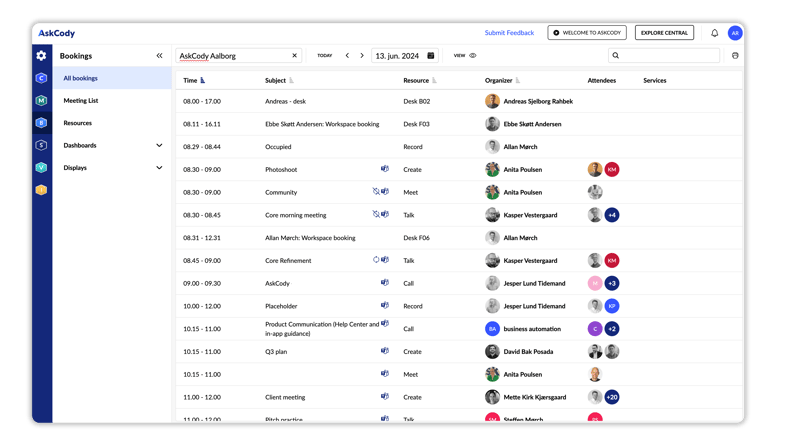Click the Submit Feedback link

coord(509,33)
